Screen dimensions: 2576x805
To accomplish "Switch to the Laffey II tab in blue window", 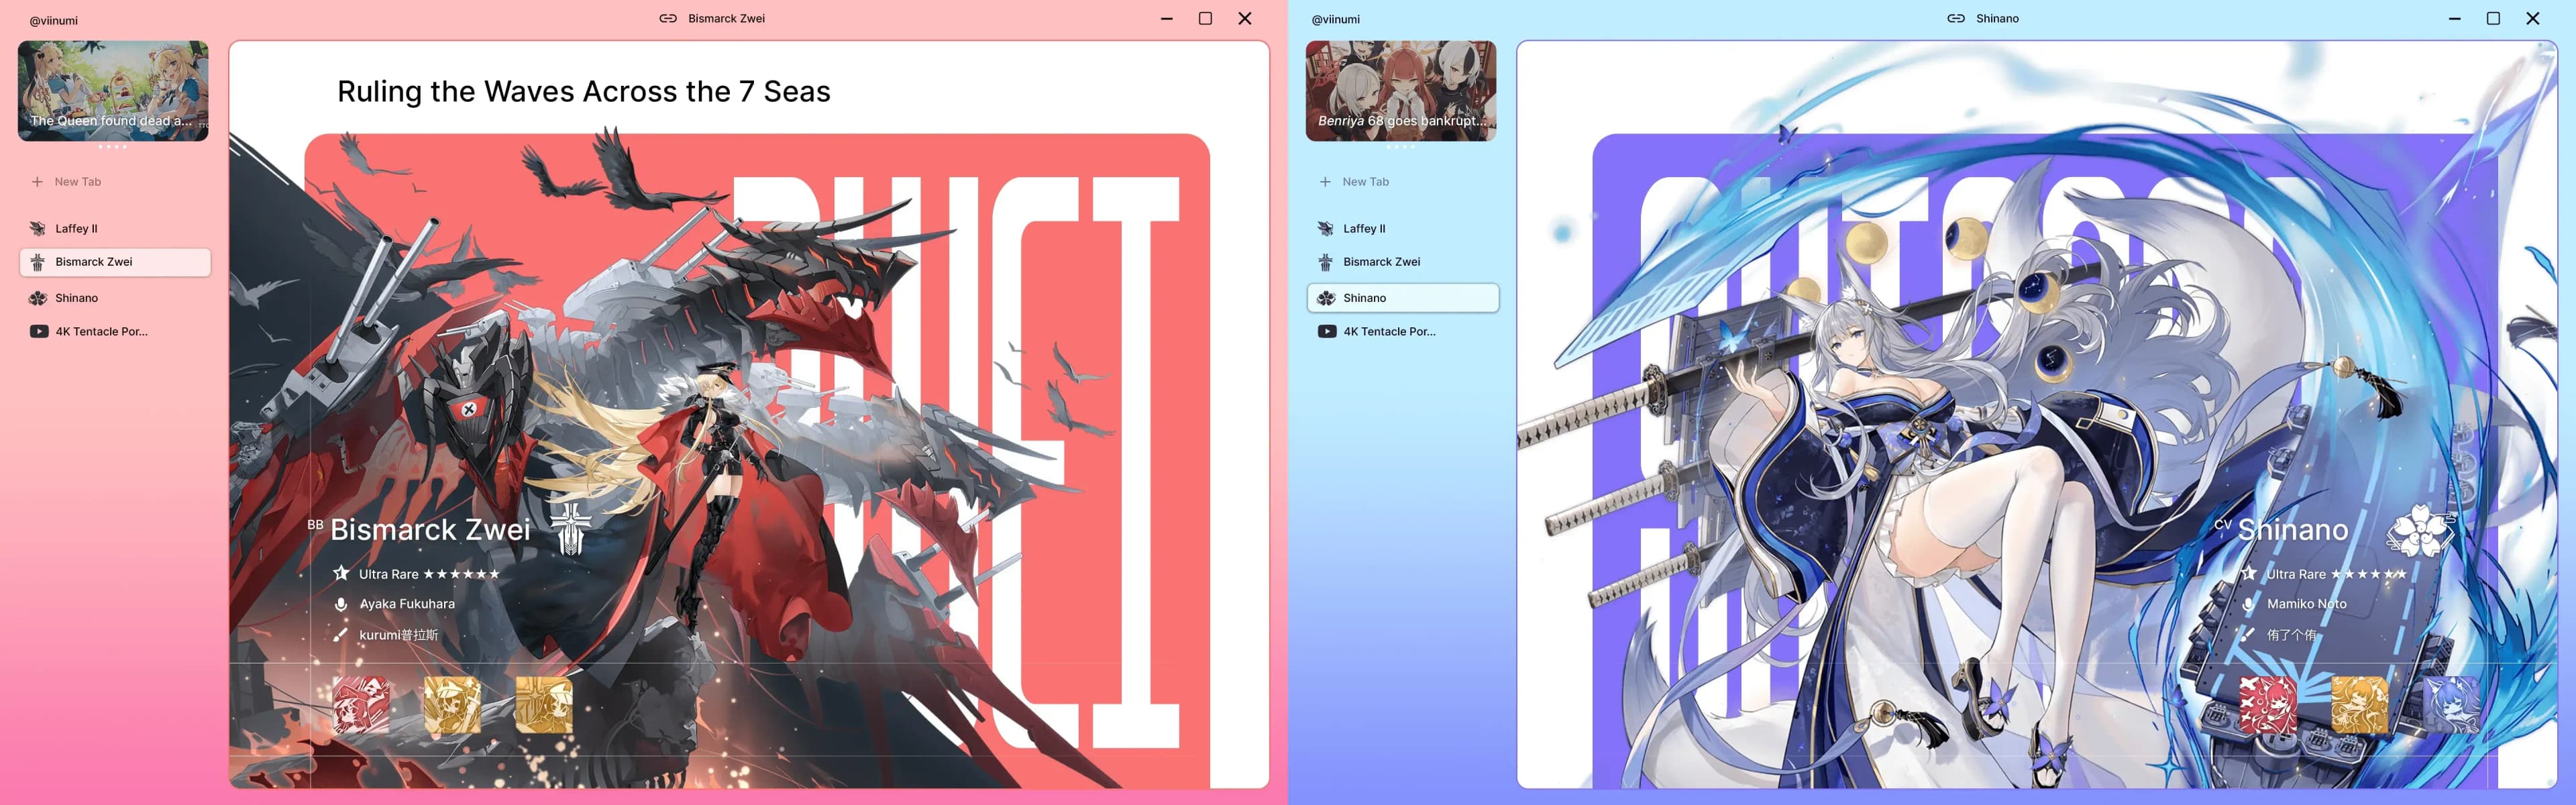I will coord(1403,229).
